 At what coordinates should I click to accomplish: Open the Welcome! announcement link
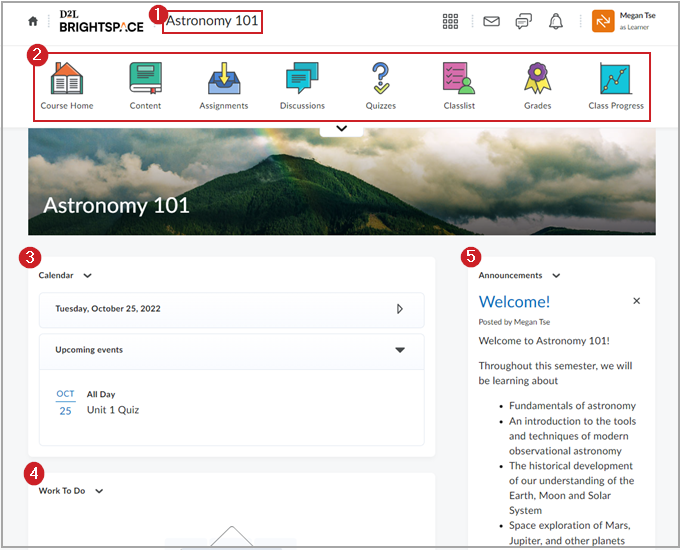(514, 302)
